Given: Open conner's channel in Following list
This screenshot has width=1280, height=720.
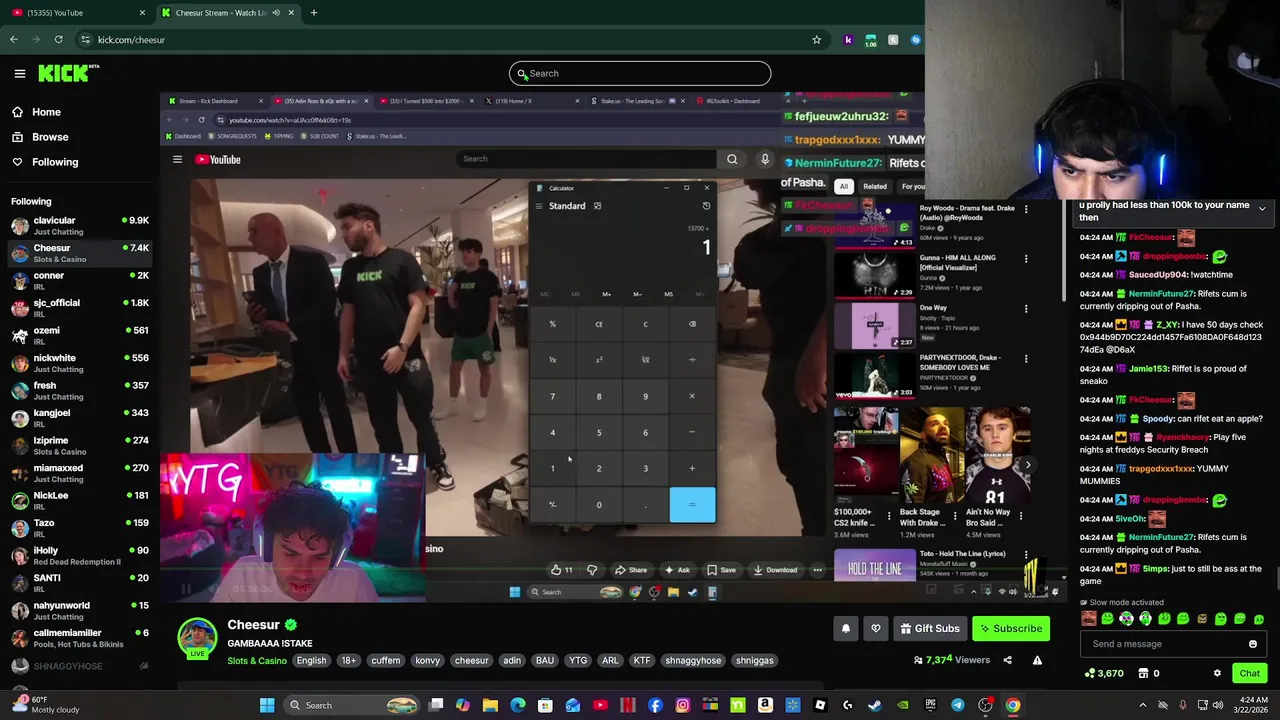Looking at the screenshot, I should click(80, 281).
